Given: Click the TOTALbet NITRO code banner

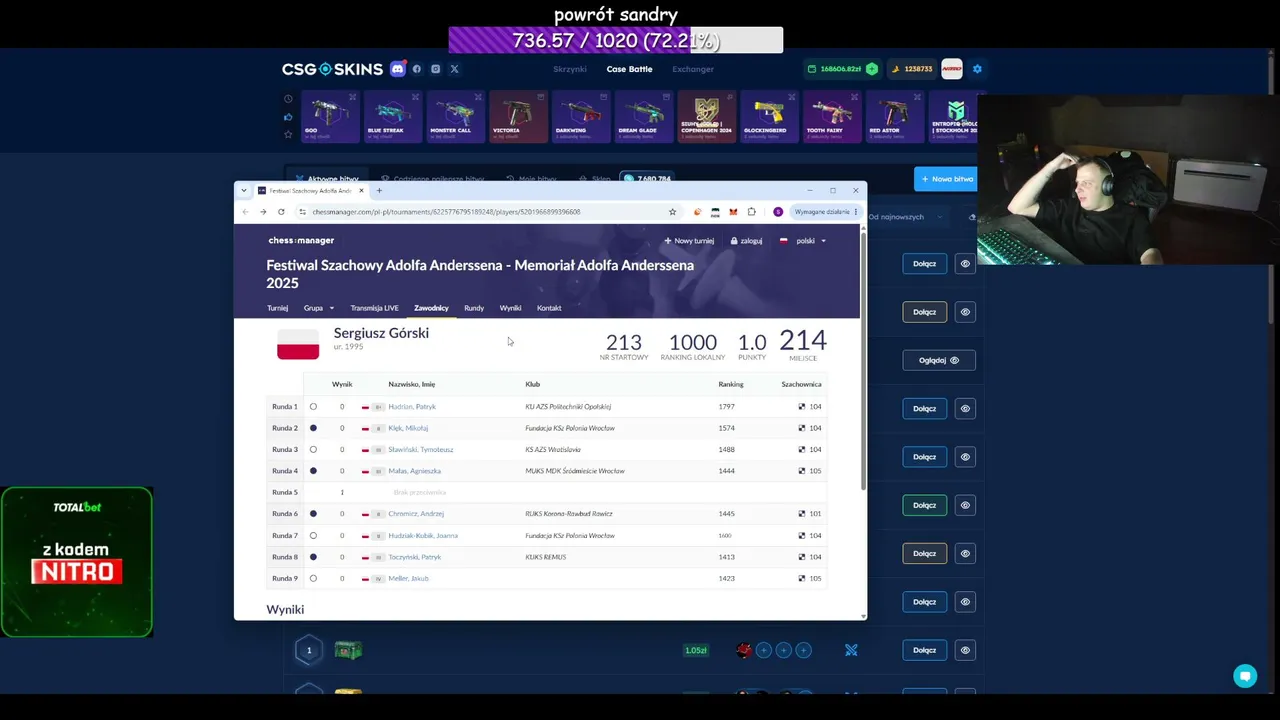Looking at the screenshot, I should [x=77, y=562].
